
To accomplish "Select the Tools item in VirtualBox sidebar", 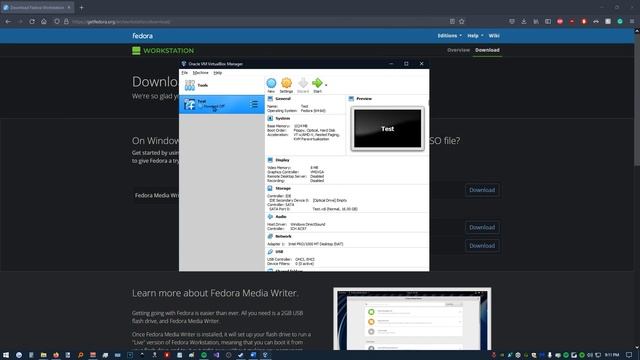I will pos(222,85).
